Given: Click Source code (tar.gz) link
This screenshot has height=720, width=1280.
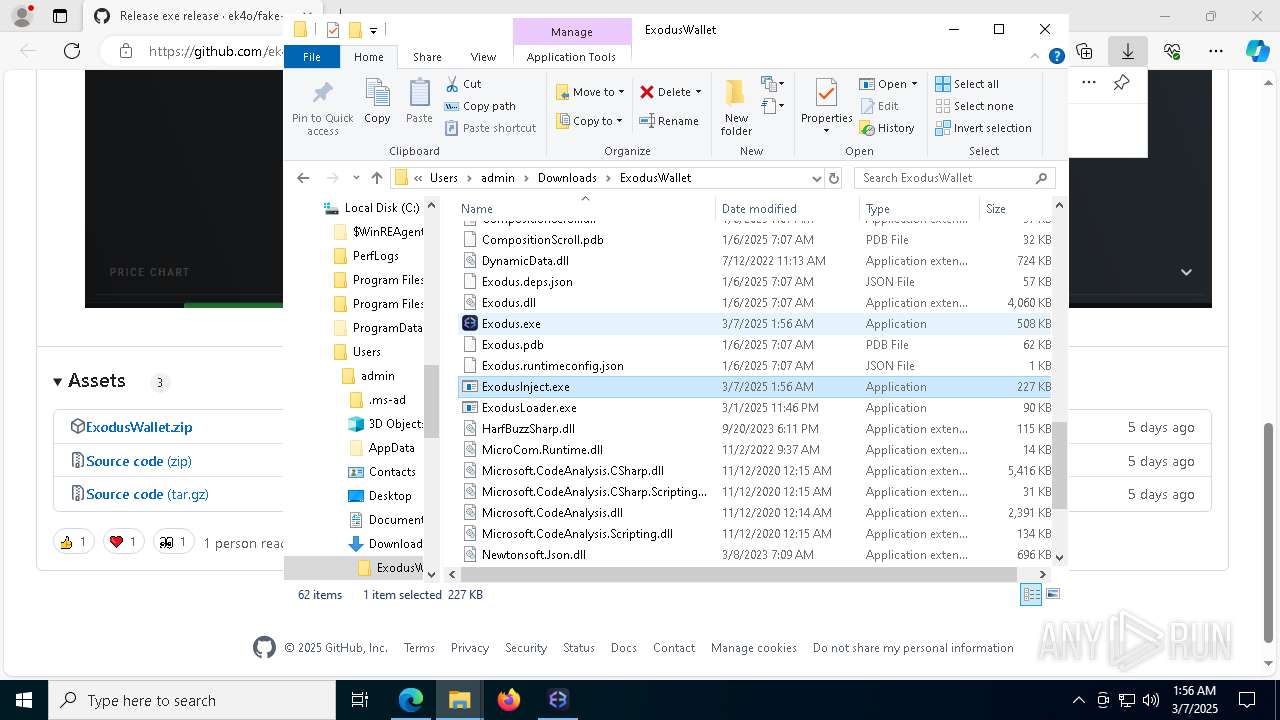Looking at the screenshot, I should [x=147, y=494].
